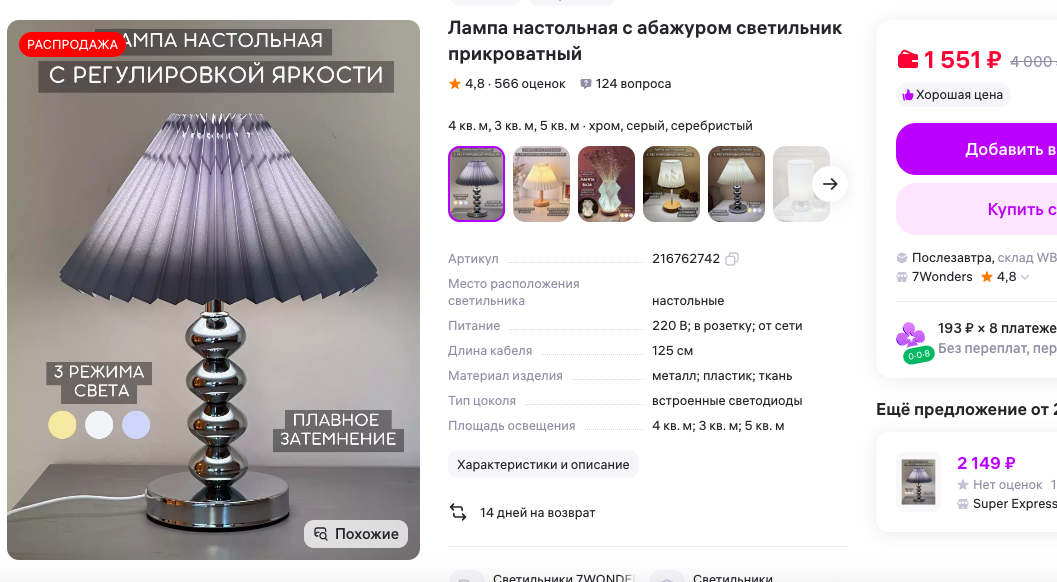Open the 124 вопроса questions link

pyautogui.click(x=633, y=84)
